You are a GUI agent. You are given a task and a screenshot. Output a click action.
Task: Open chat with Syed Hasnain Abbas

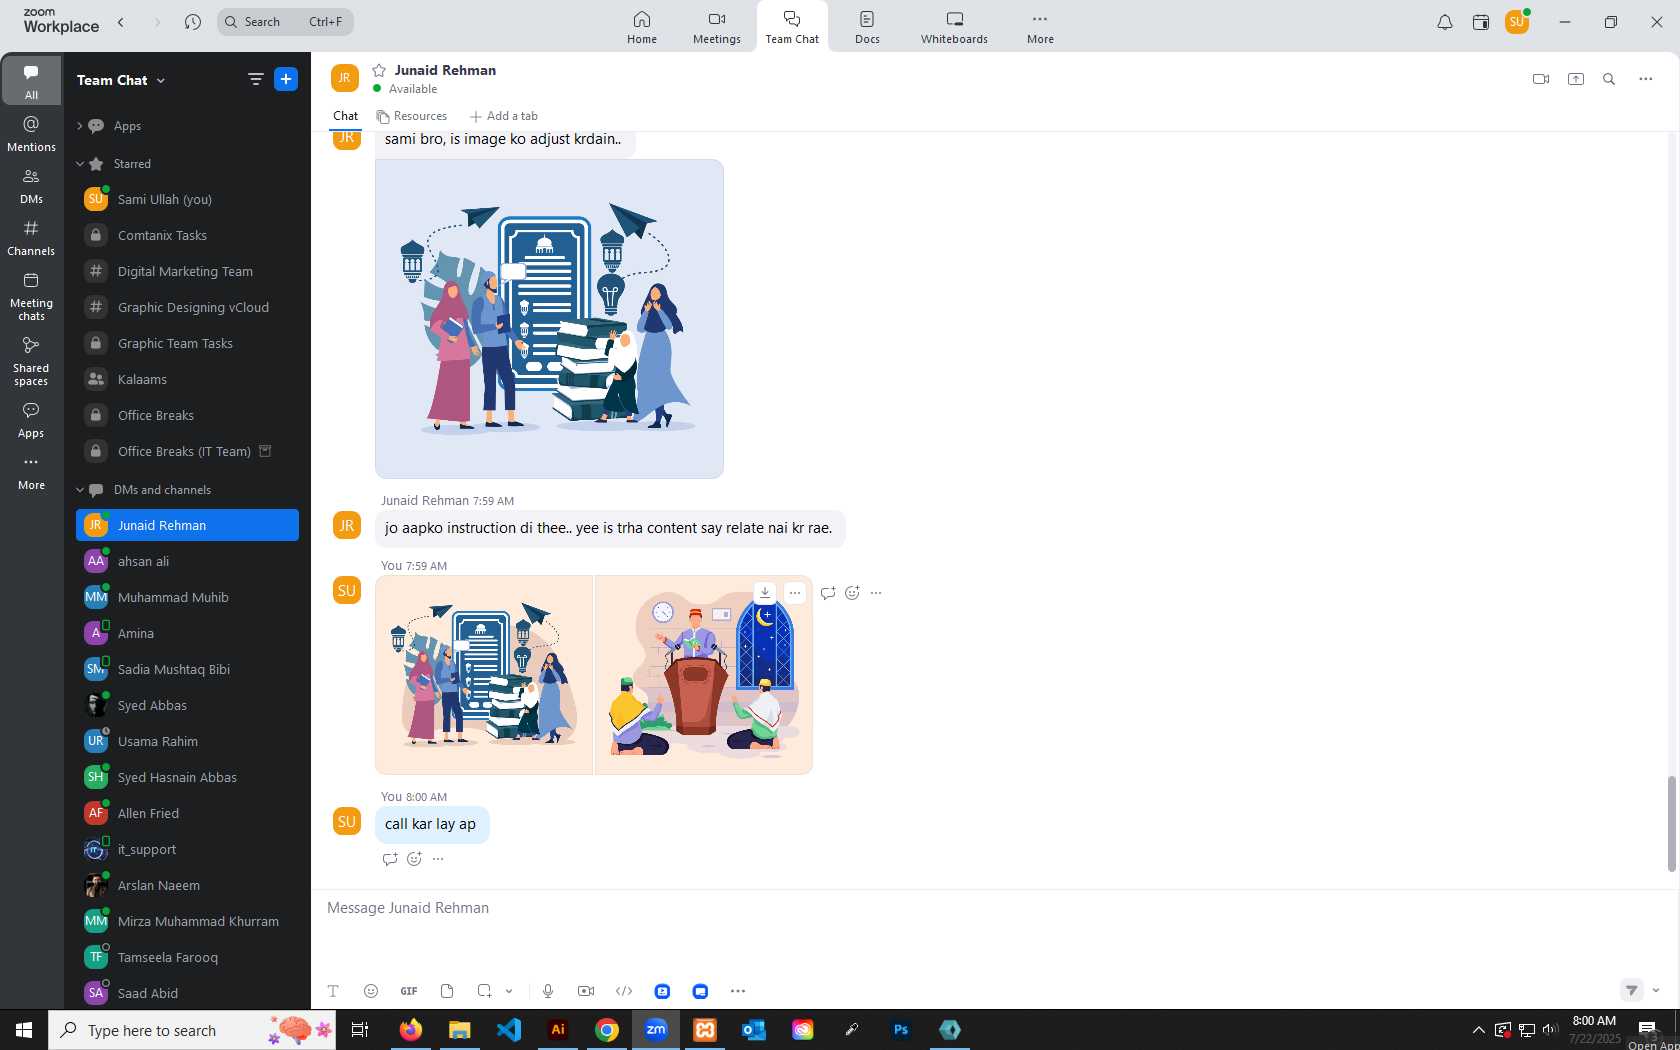[187, 777]
